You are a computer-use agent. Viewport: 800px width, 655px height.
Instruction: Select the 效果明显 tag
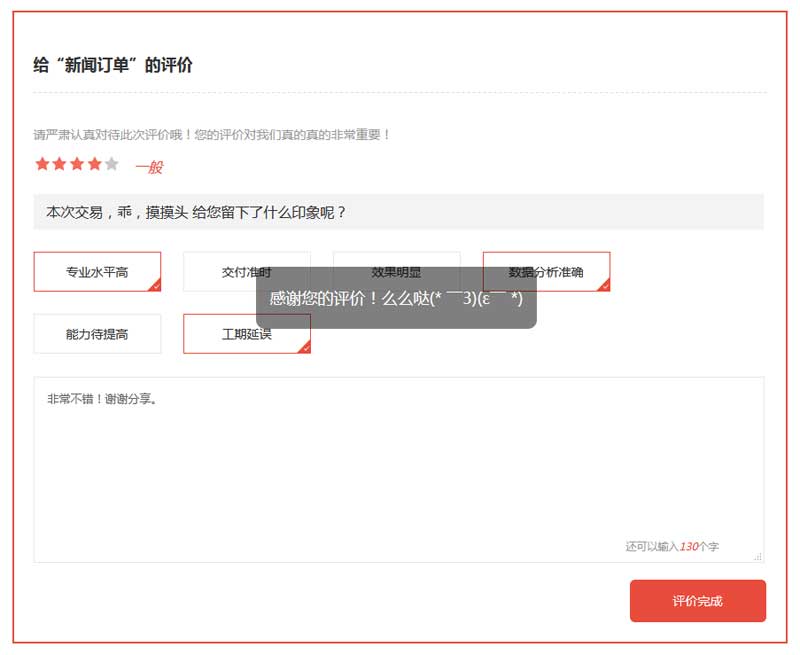[396, 272]
